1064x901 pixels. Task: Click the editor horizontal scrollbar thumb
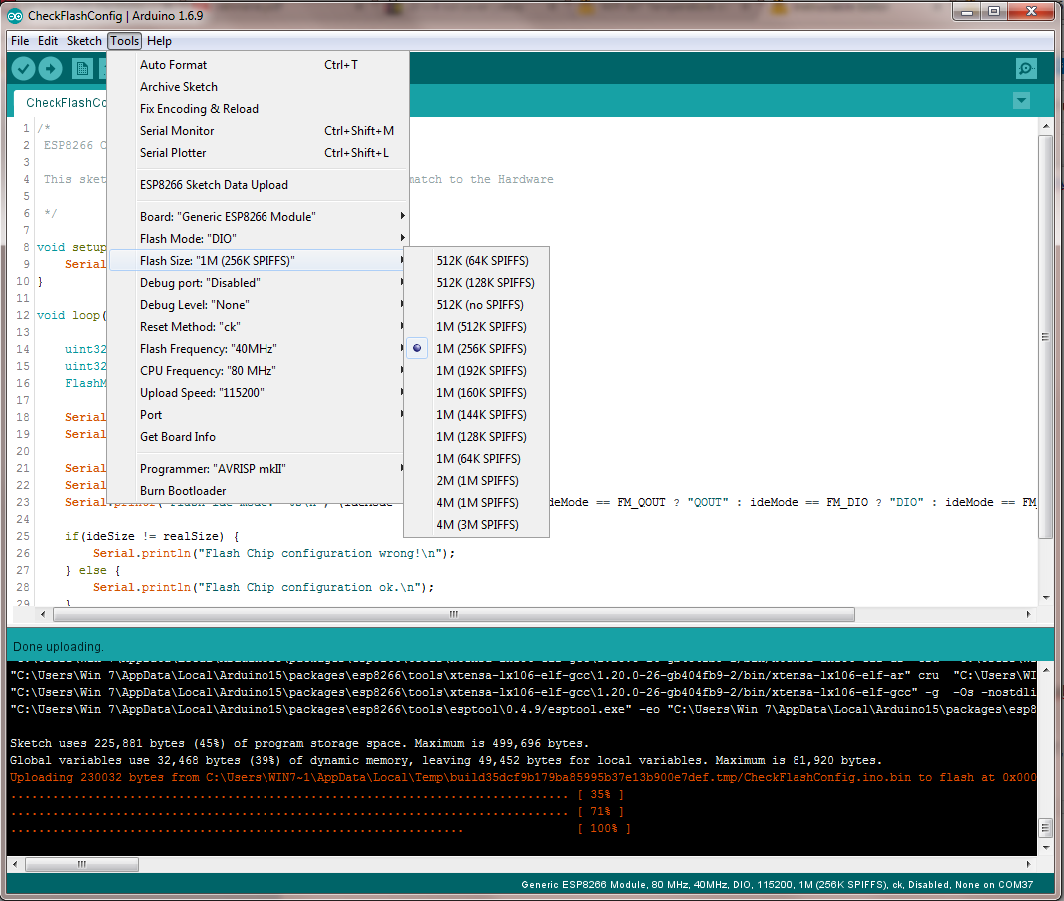[452, 614]
